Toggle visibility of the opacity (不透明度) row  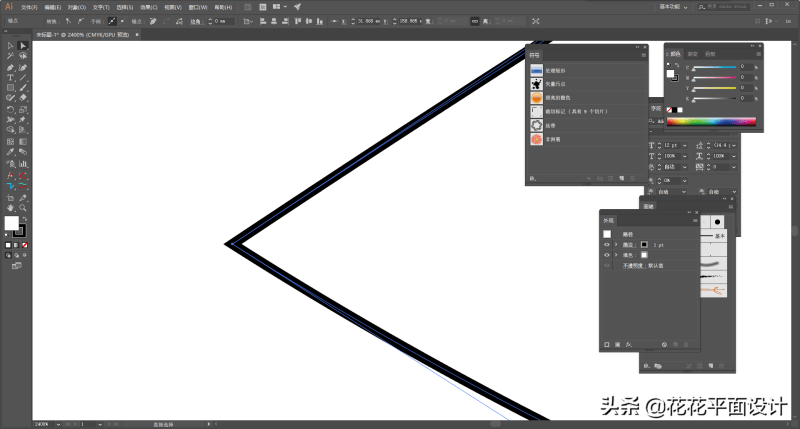tap(607, 266)
